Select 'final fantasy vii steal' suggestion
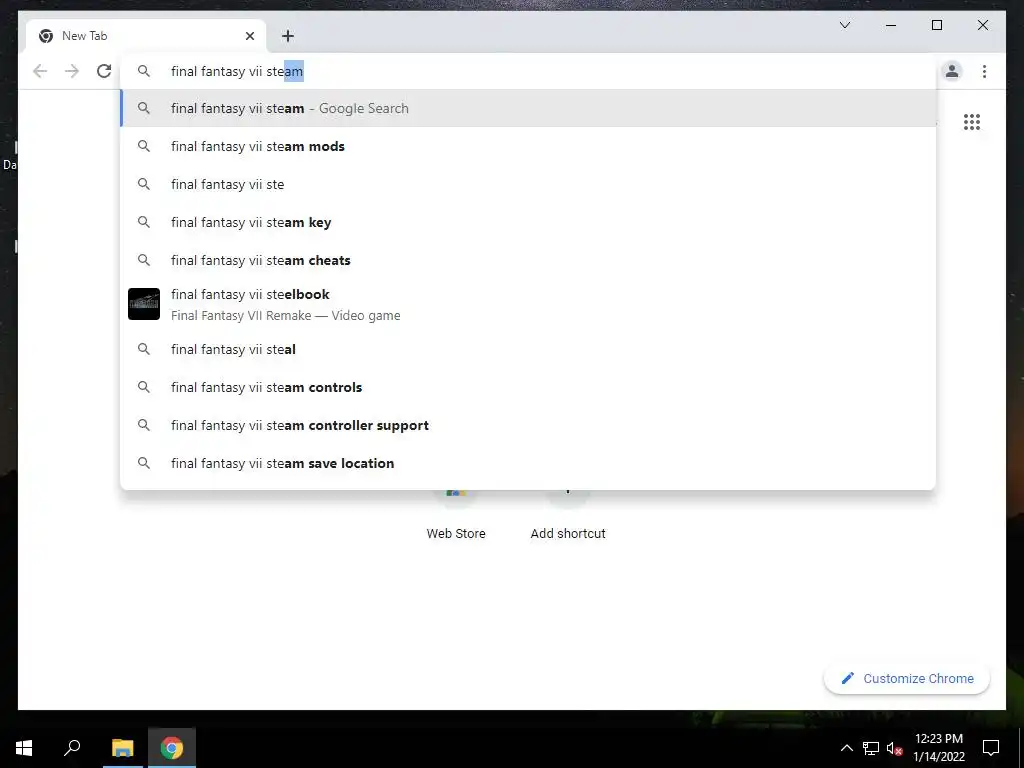The height and width of the screenshot is (768, 1024). click(528, 349)
